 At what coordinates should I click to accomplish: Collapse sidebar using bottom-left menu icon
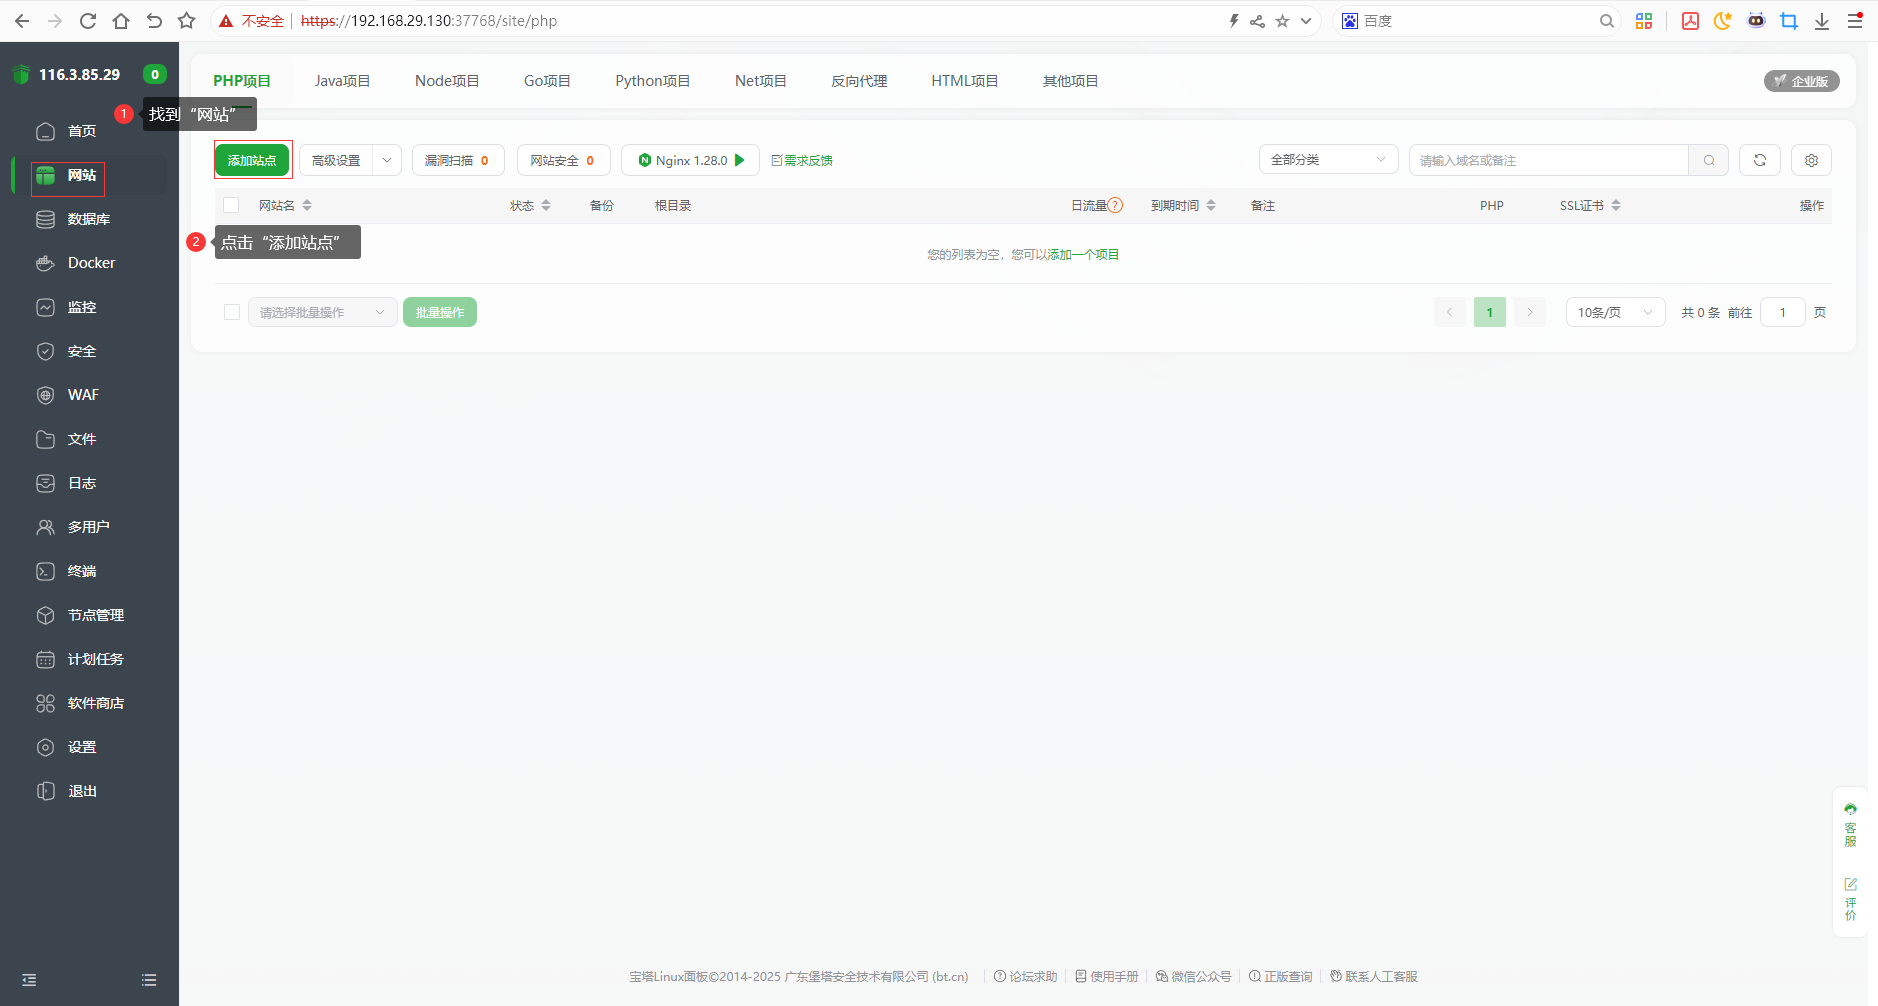(29, 980)
